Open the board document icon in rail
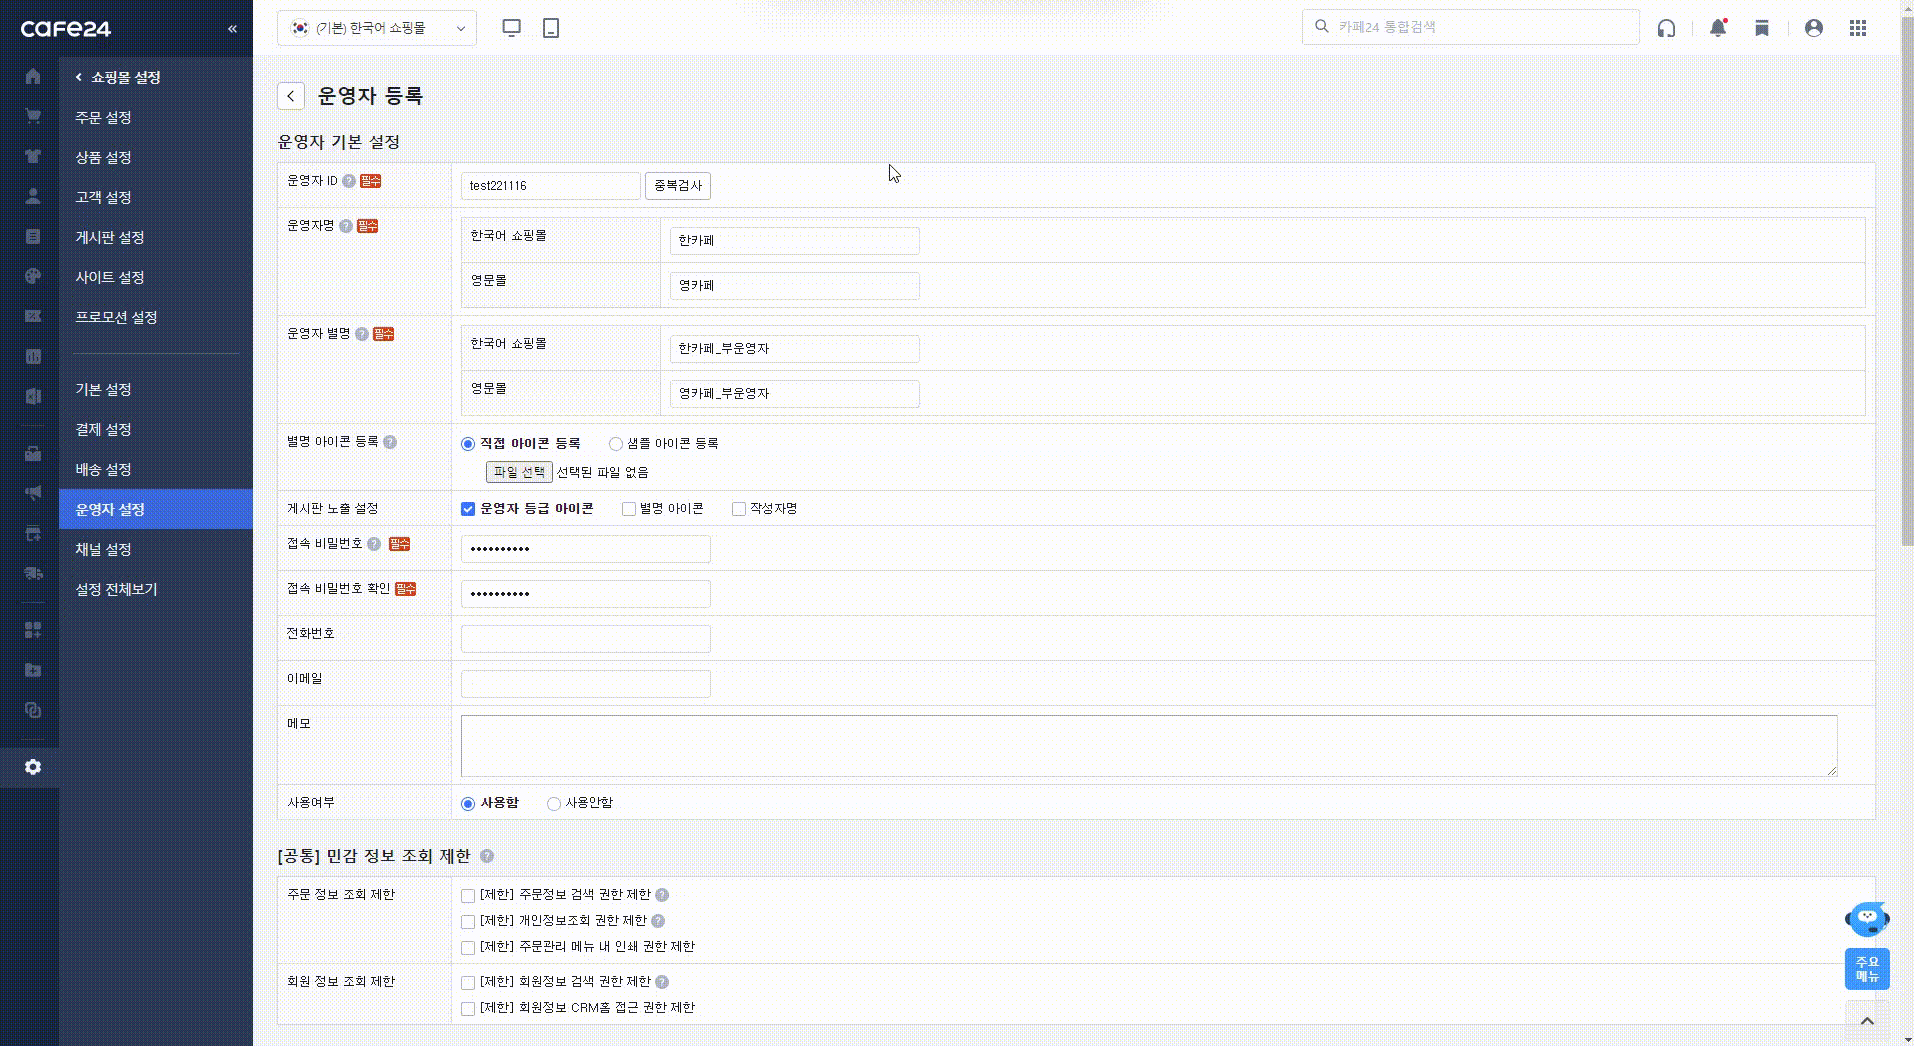This screenshot has width=1914, height=1046. tap(33, 237)
